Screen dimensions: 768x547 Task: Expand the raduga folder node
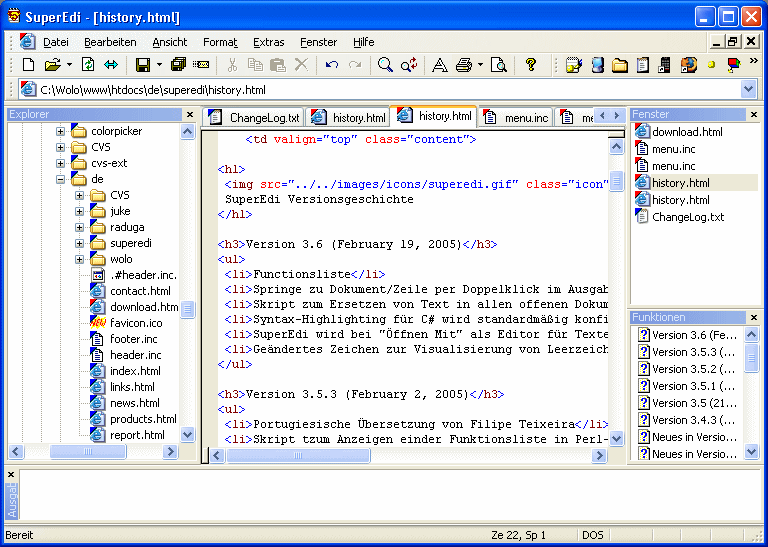(x=79, y=227)
